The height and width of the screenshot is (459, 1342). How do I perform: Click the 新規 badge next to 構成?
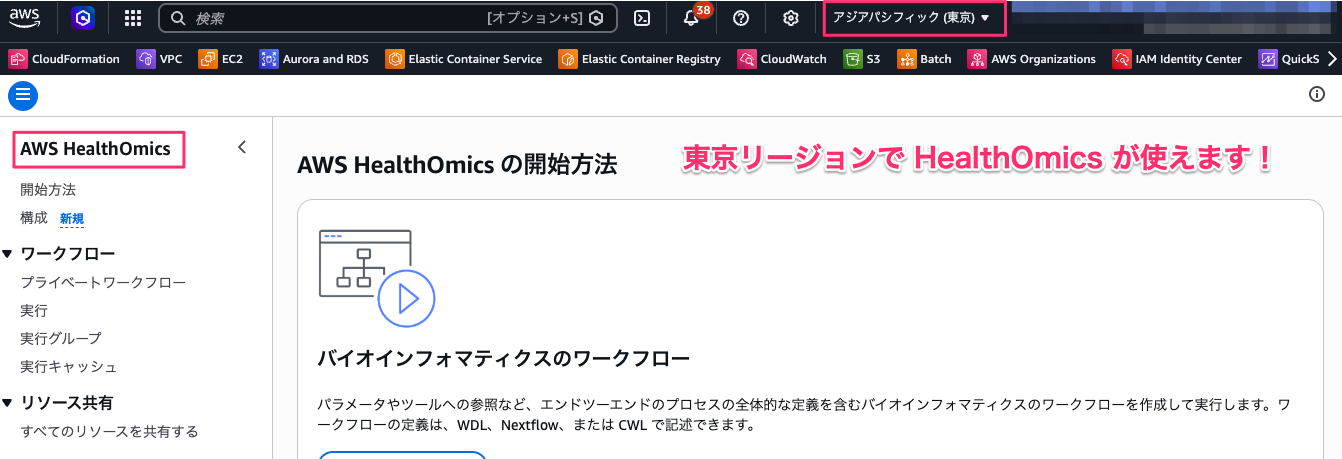[71, 218]
